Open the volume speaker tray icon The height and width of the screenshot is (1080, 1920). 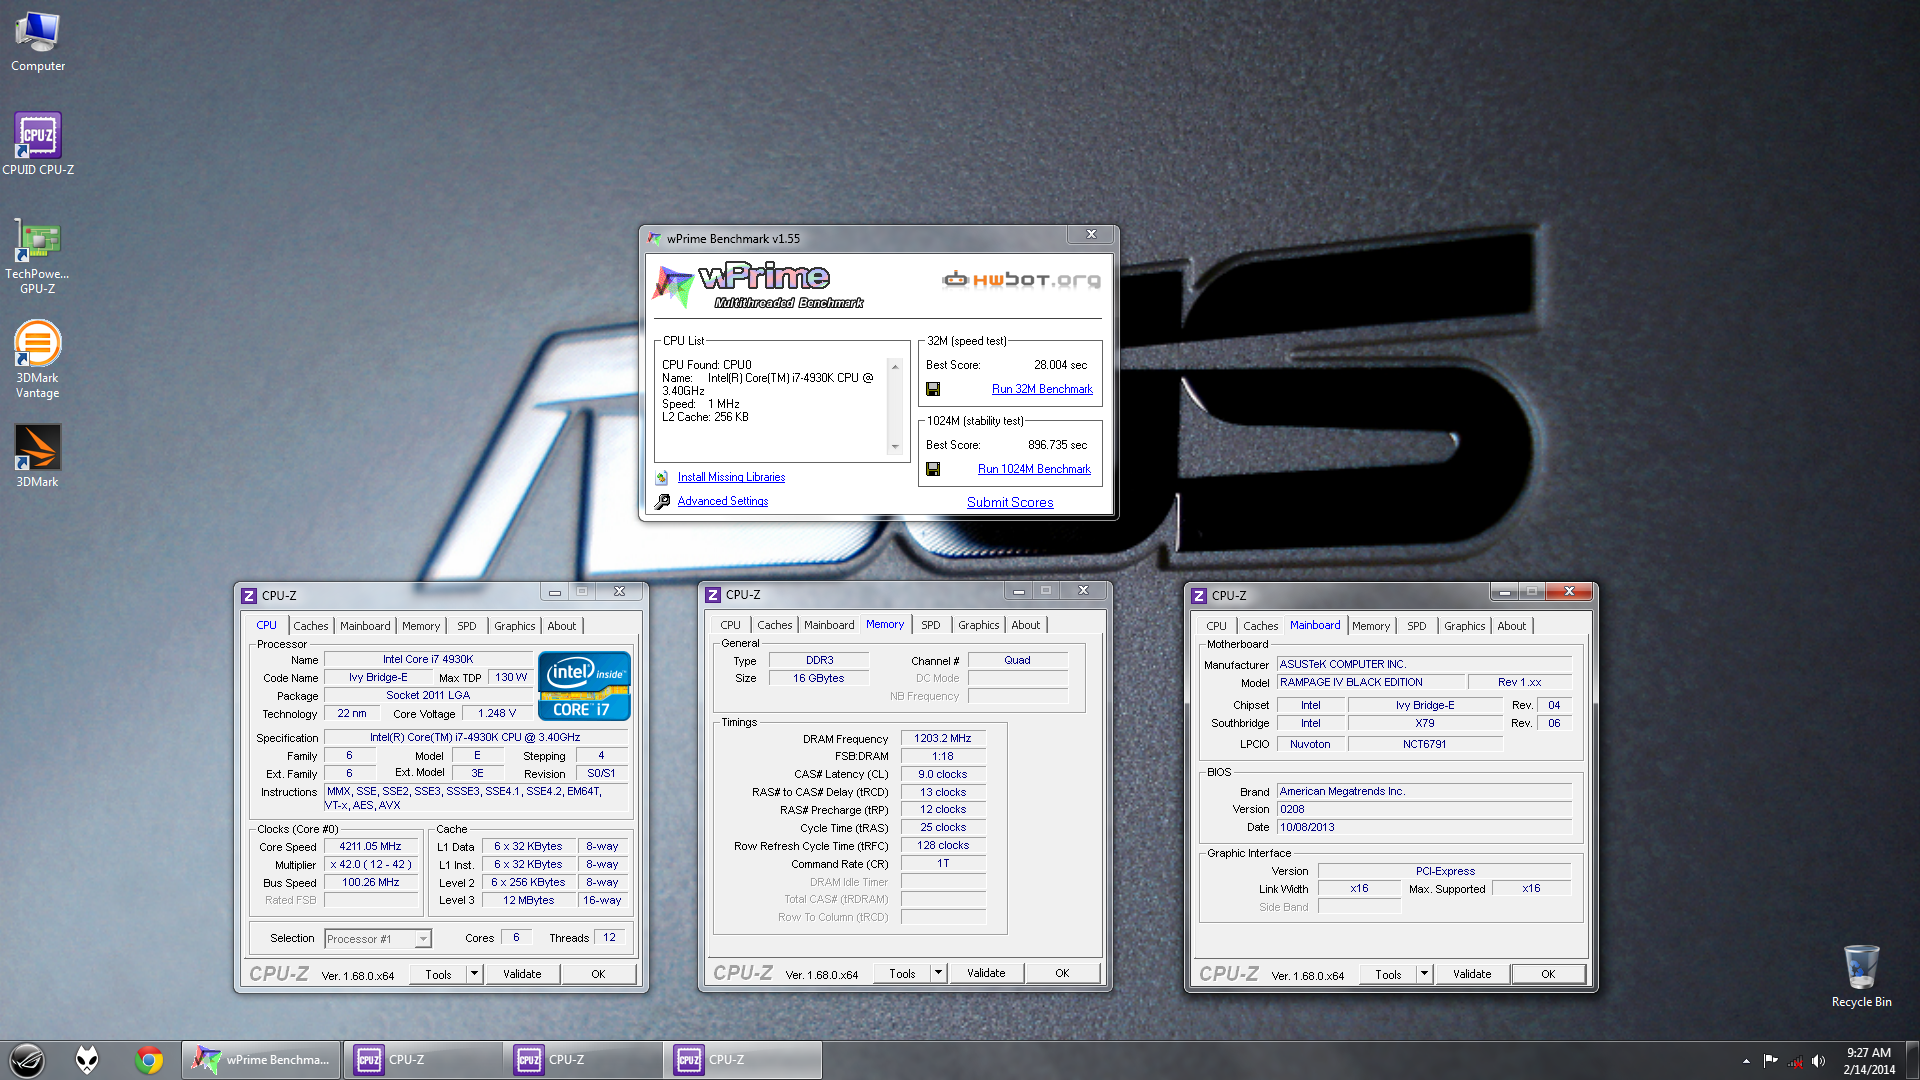tap(1818, 1061)
